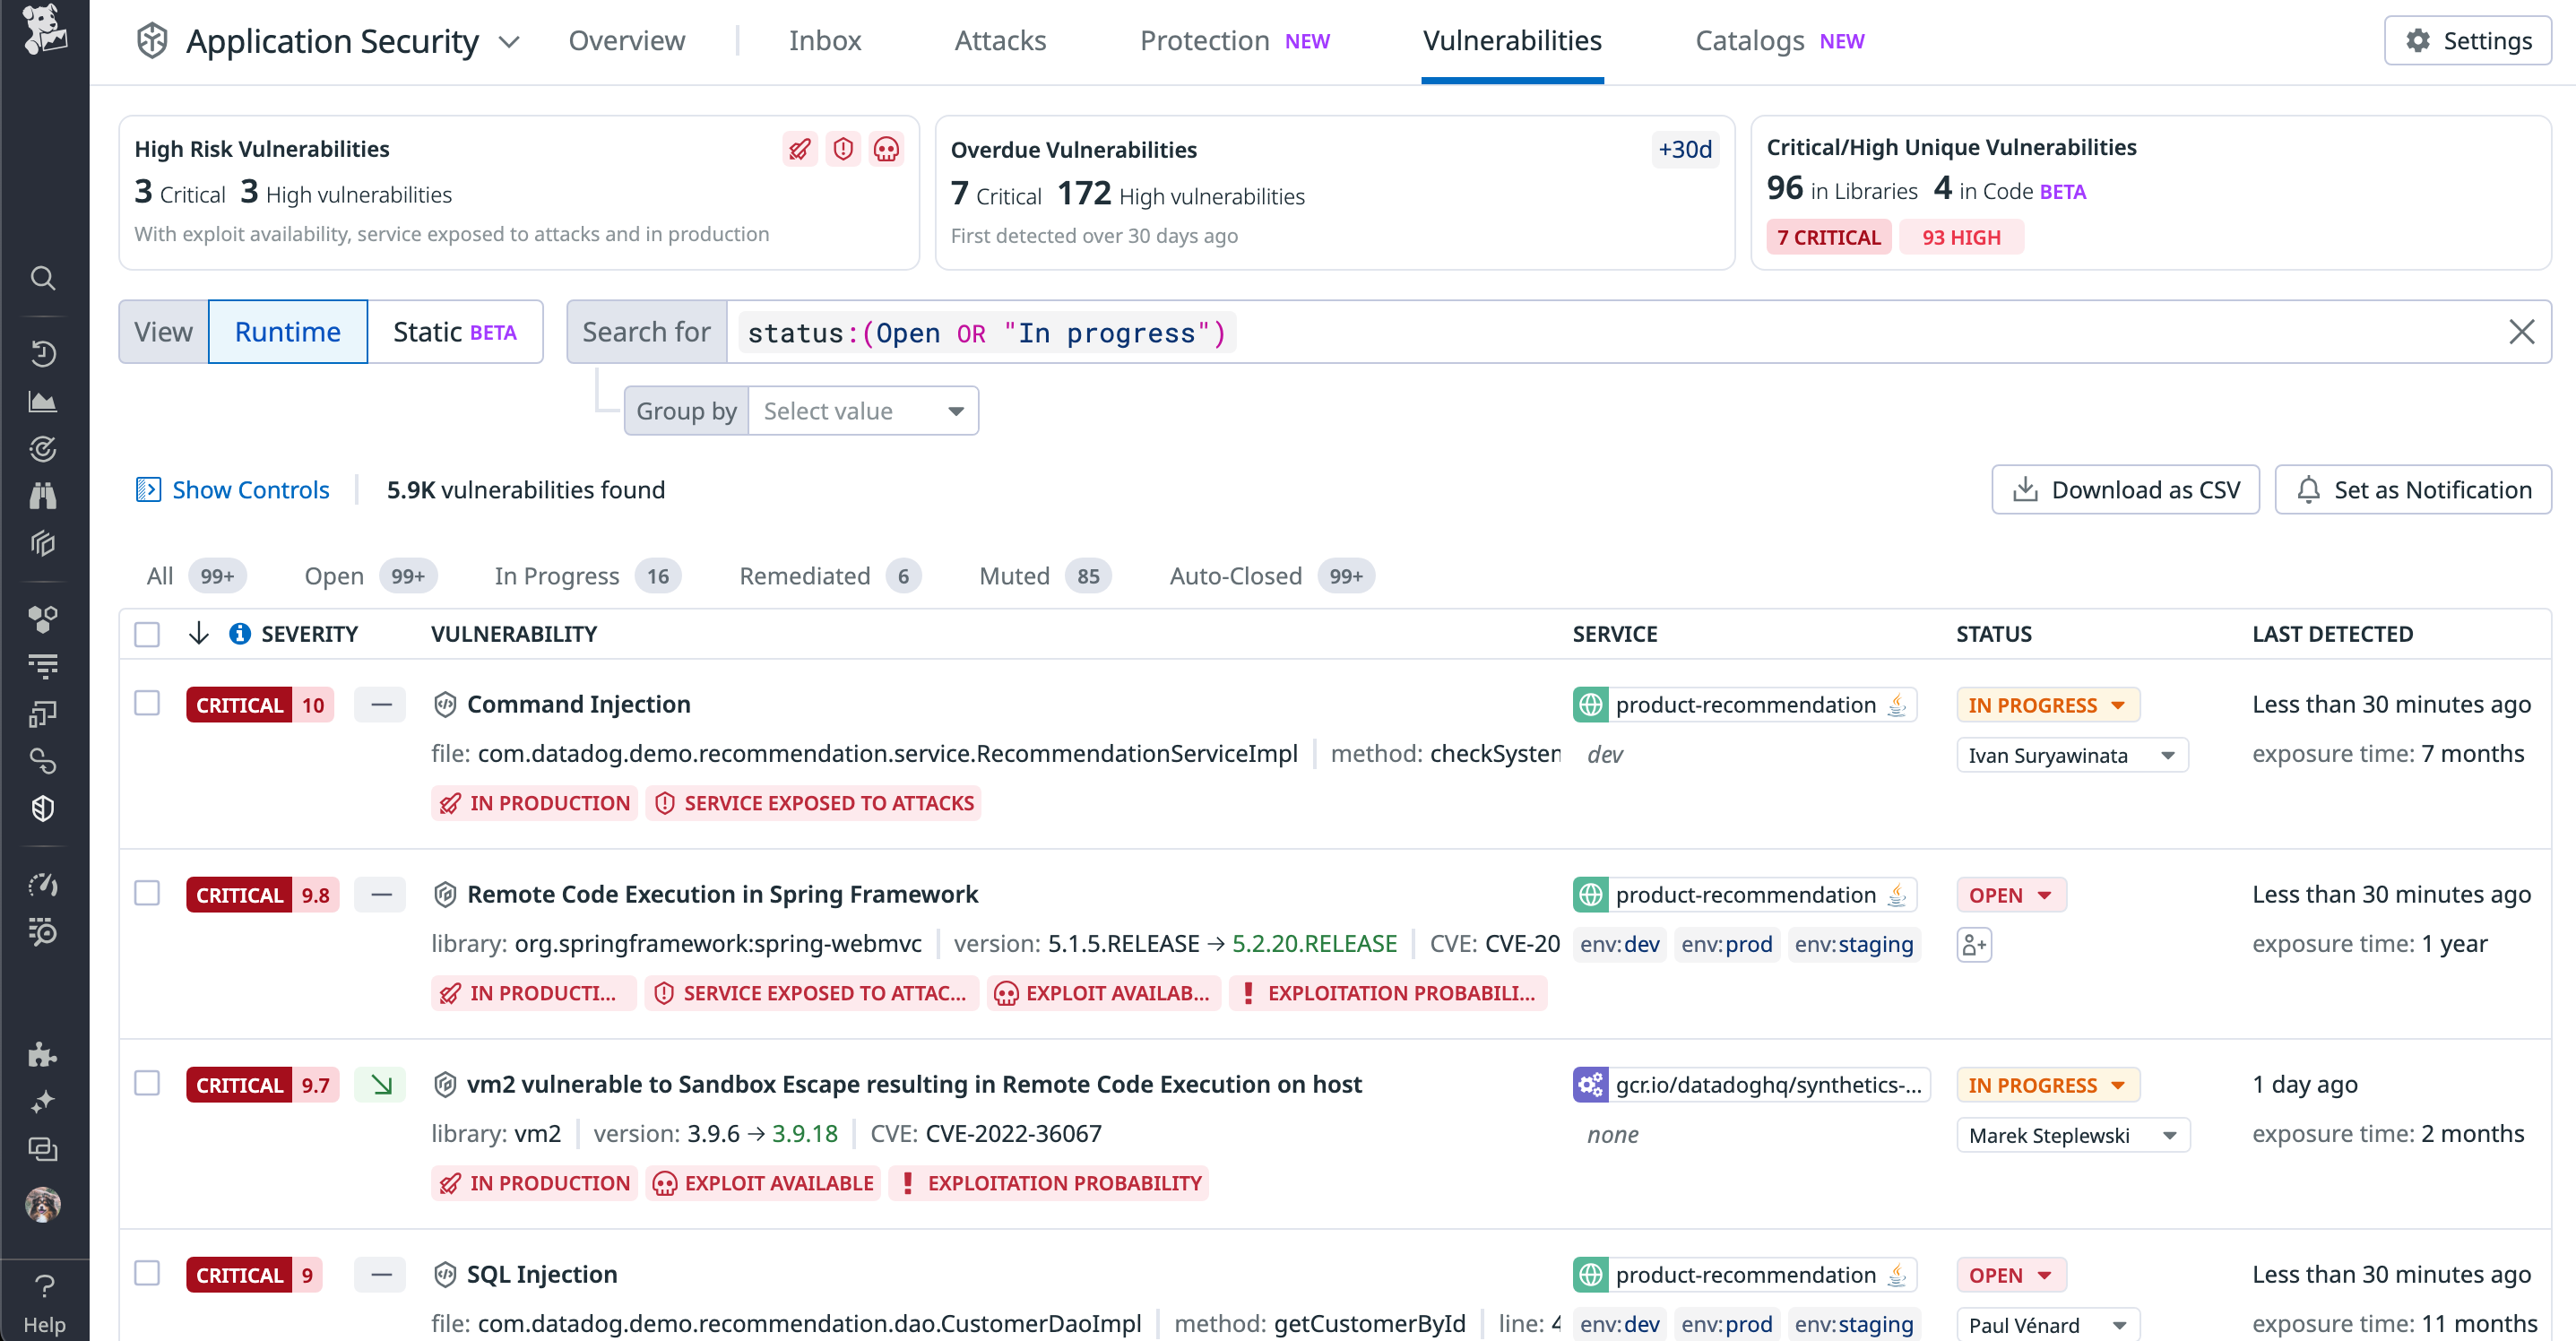Click the Help icon at sidebar bottom

pyautogui.click(x=43, y=1285)
